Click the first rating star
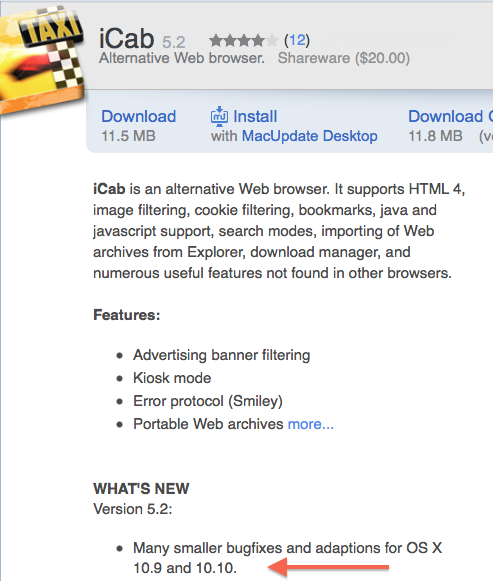This screenshot has height=581, width=493. [x=216, y=40]
